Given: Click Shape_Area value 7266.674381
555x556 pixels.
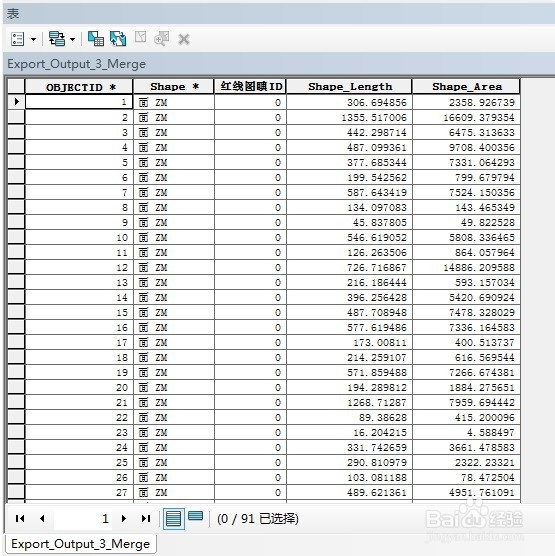Looking at the screenshot, I should click(x=482, y=372).
